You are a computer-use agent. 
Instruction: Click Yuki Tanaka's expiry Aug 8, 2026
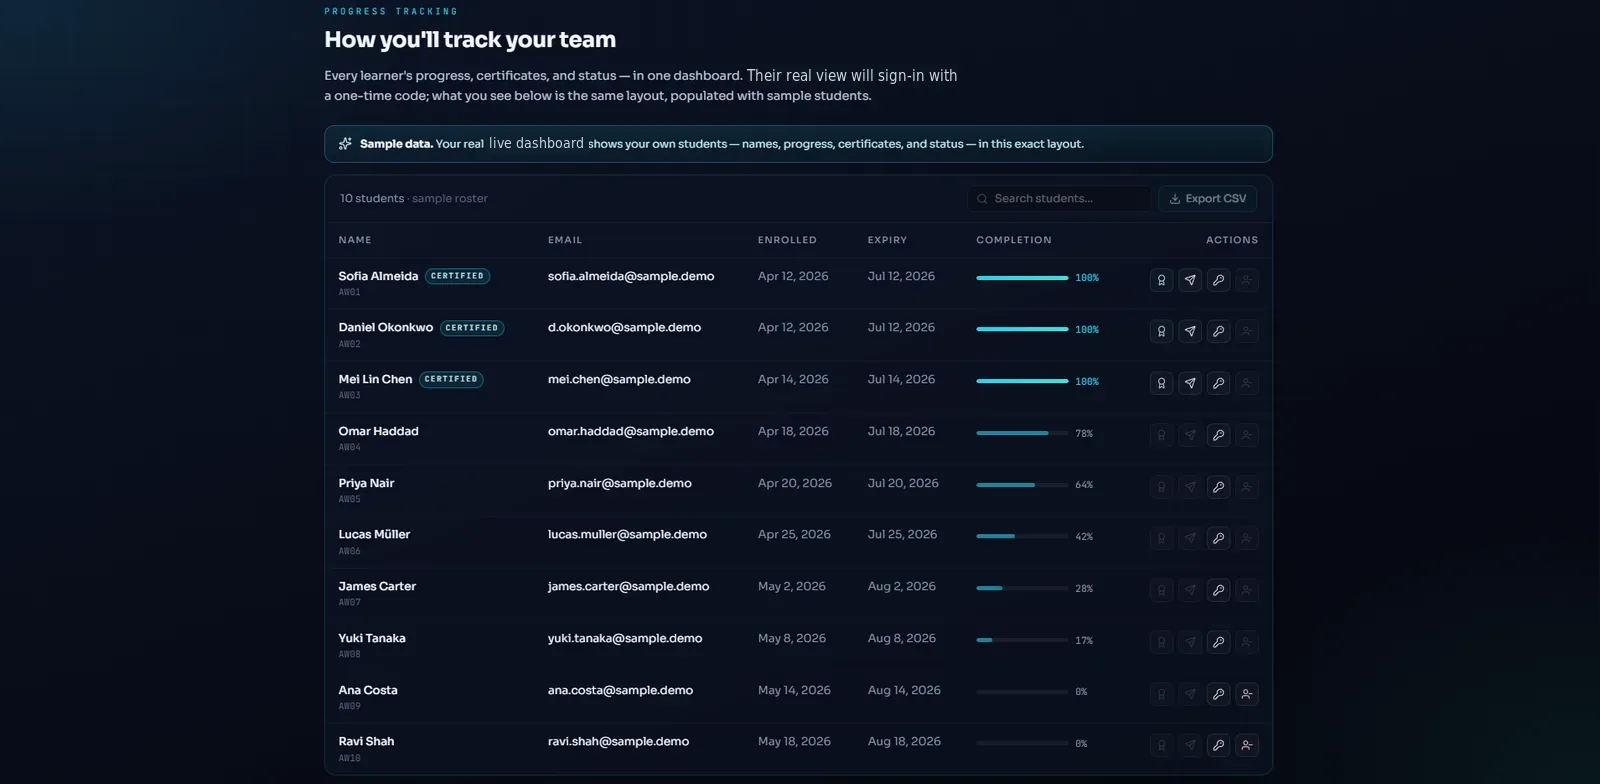(902, 638)
